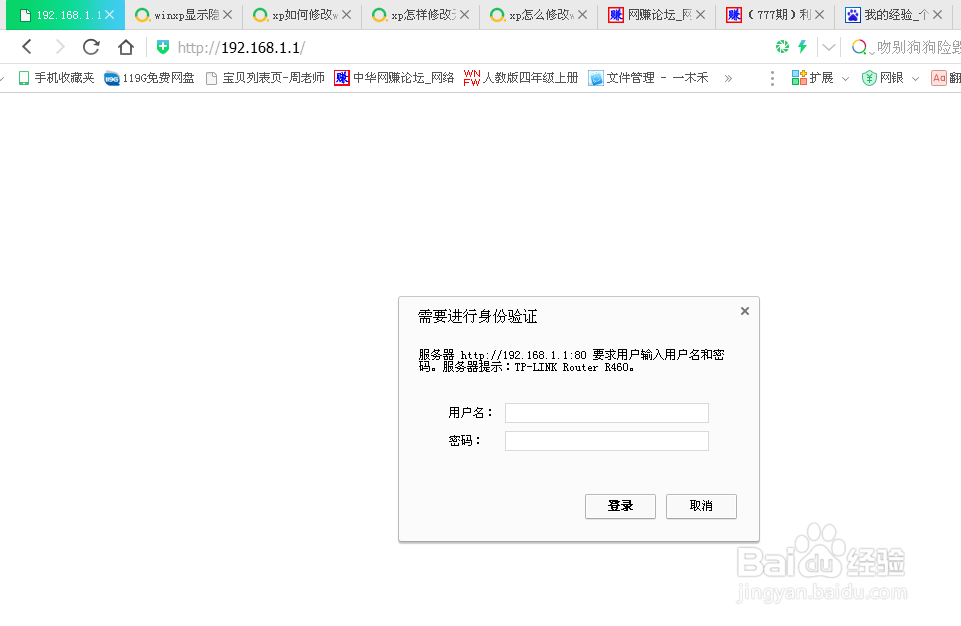Expand the 扩展 dropdown chevron
961x626 pixels.
(x=845, y=78)
